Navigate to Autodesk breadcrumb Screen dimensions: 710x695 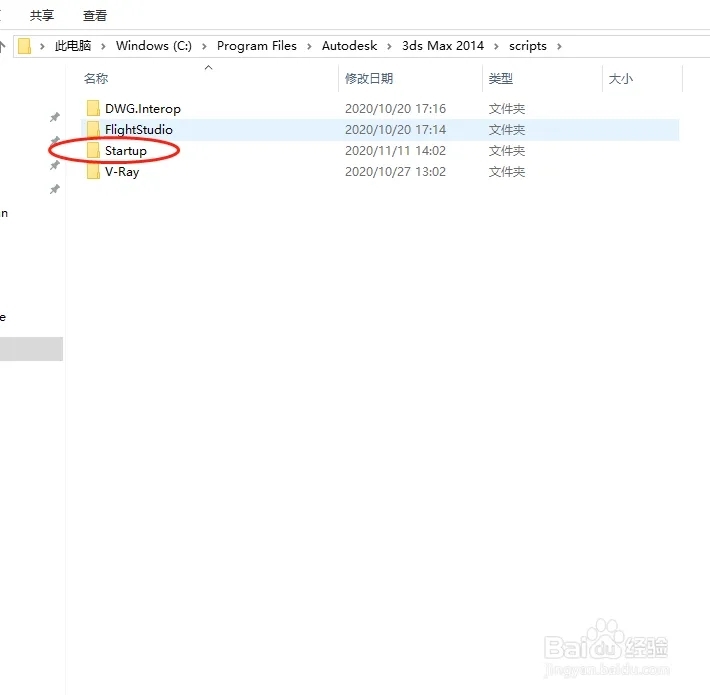tap(349, 46)
